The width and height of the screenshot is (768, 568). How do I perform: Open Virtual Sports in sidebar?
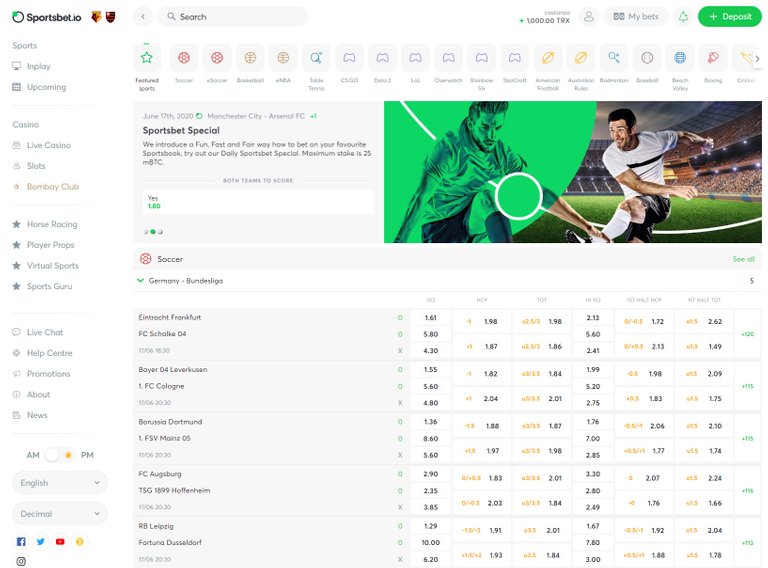(x=46, y=265)
